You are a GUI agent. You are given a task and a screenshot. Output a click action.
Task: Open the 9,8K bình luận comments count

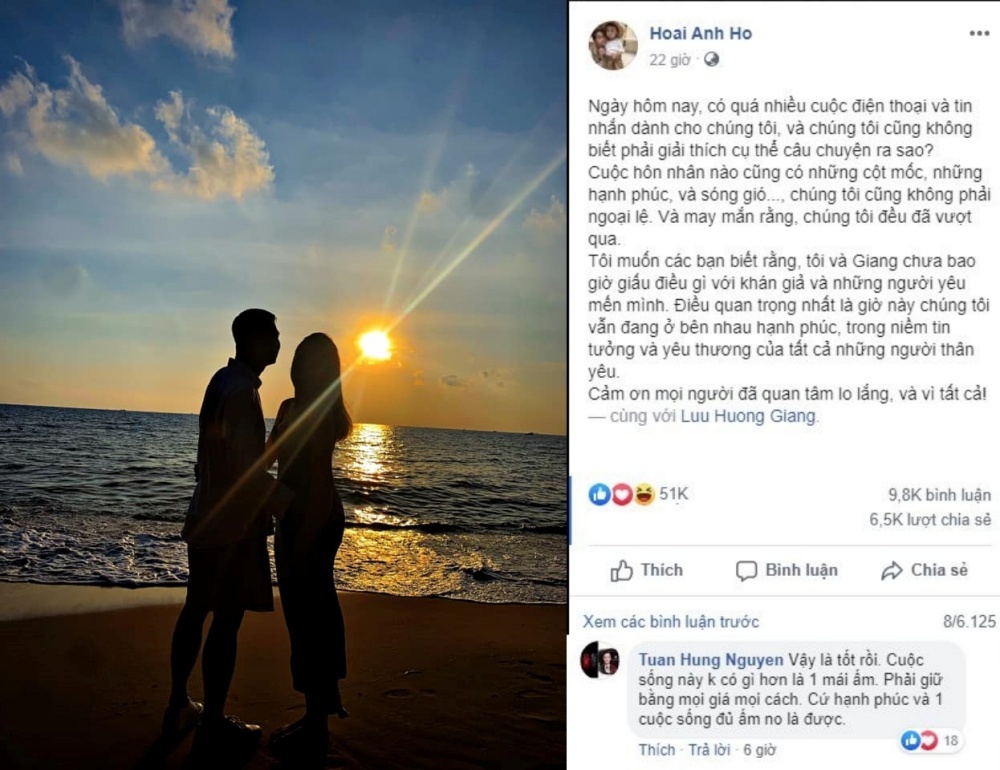939,494
